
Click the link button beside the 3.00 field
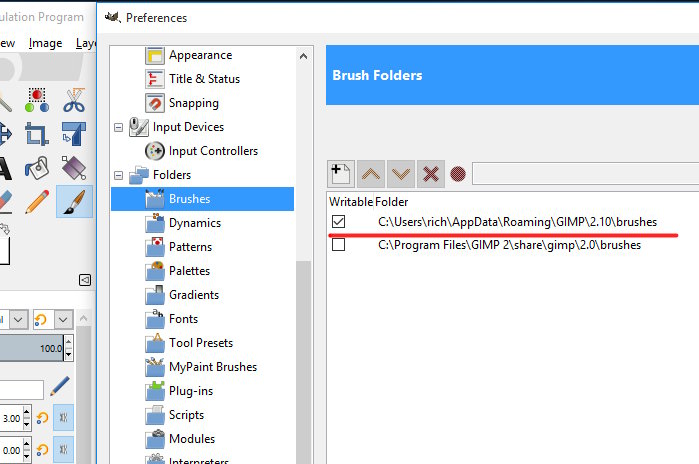tap(63, 418)
